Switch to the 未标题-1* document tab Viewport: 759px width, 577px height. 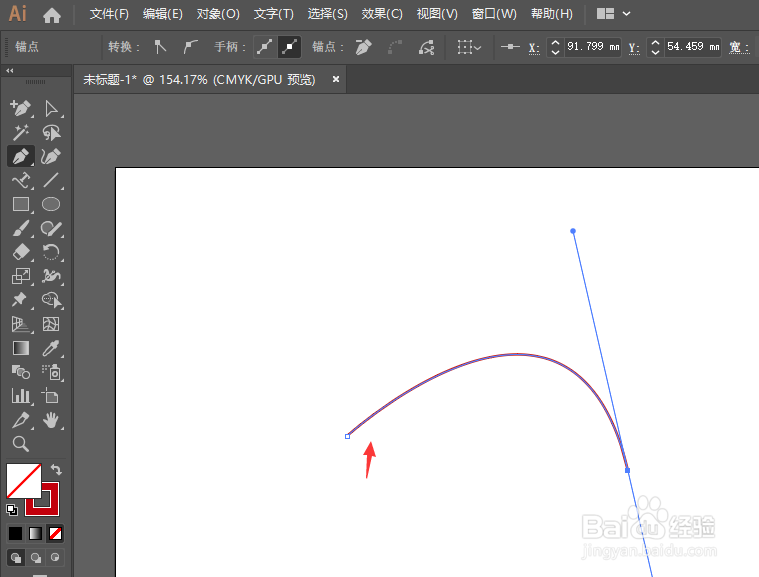click(199, 79)
